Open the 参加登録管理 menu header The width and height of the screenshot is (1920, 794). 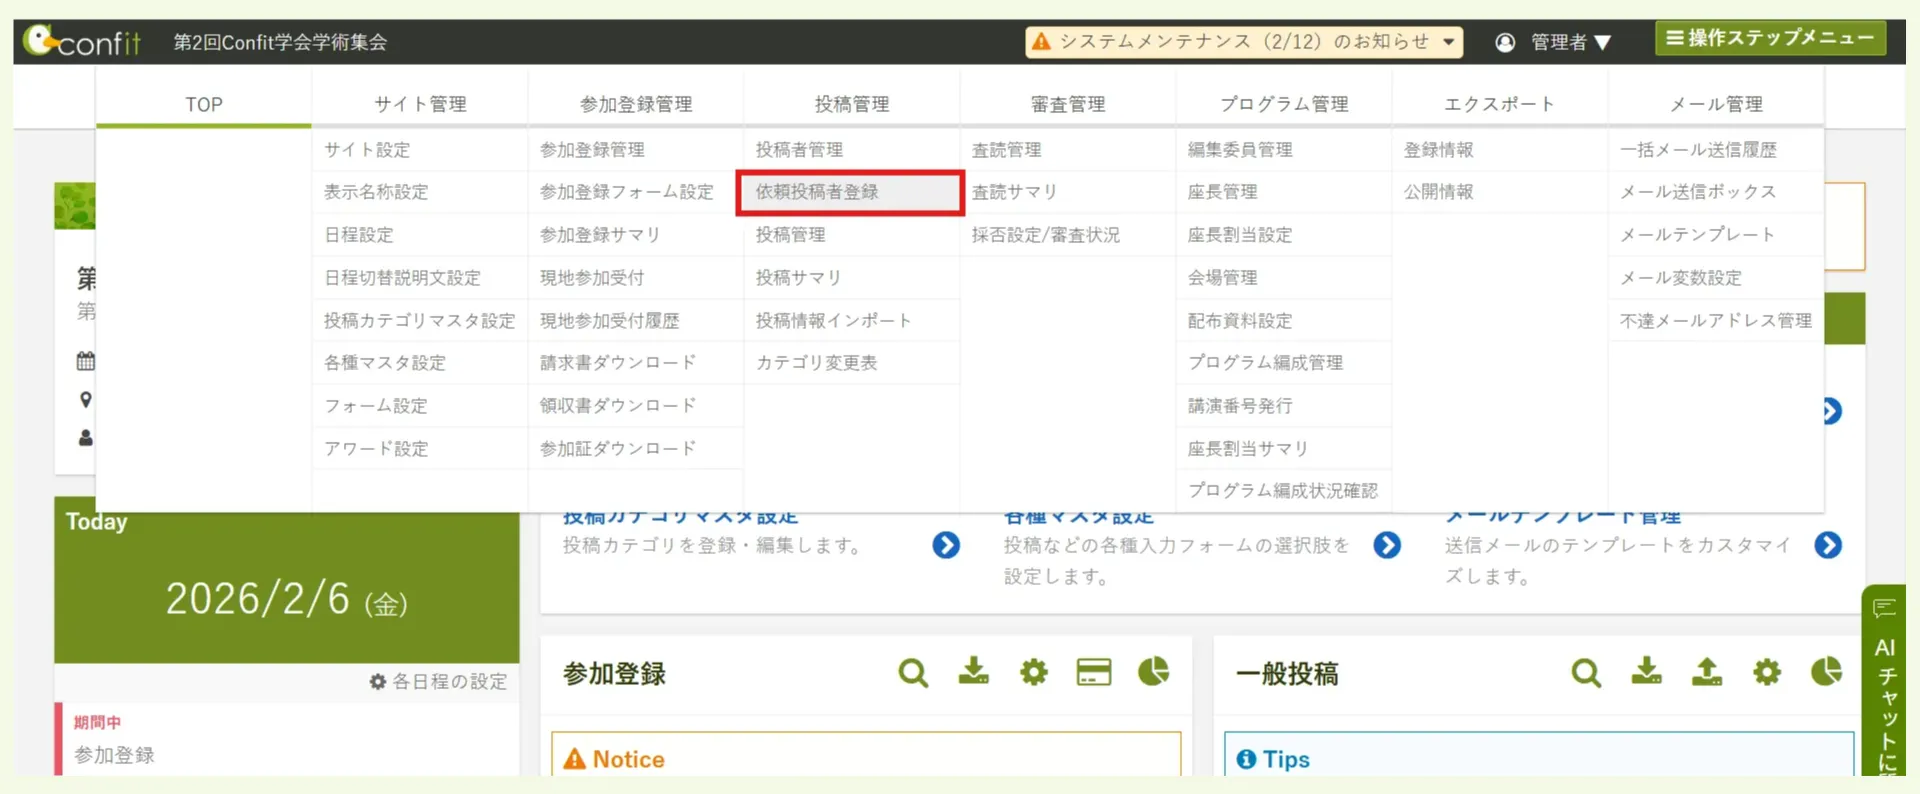point(636,104)
